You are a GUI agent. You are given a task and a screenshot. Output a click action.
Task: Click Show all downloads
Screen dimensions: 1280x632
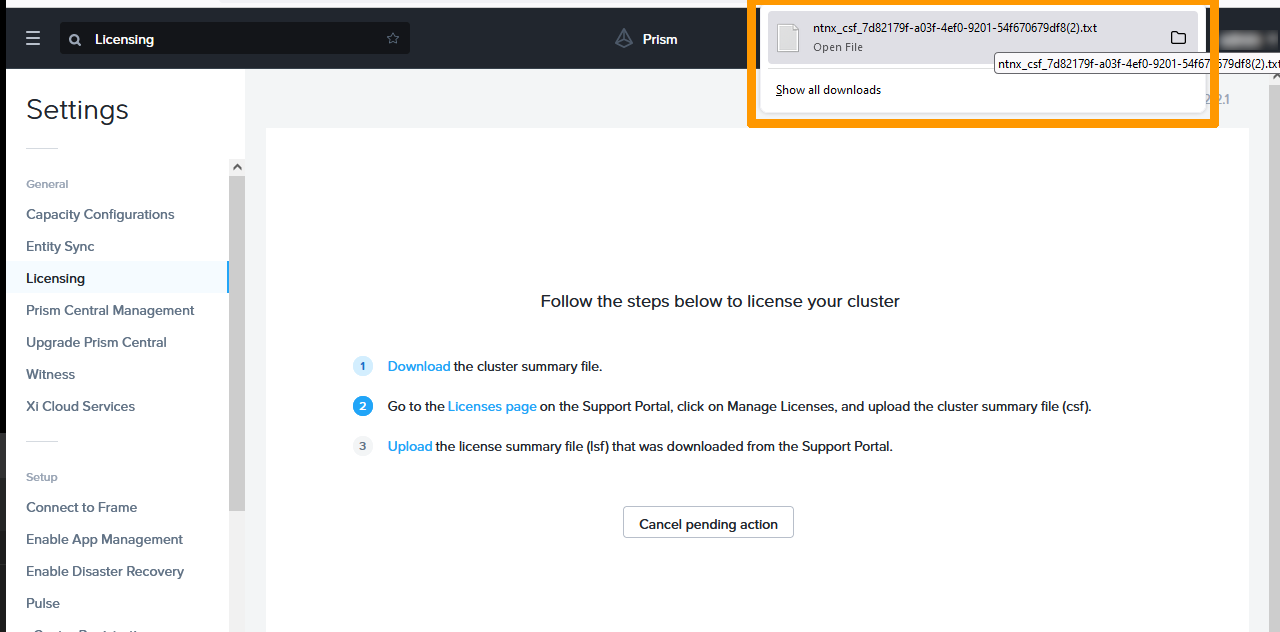point(828,90)
